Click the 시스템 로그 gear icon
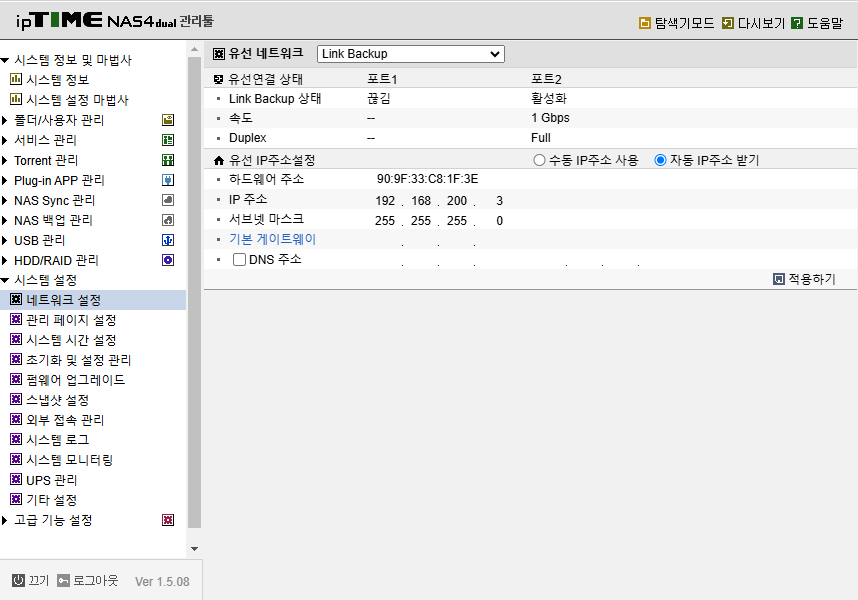Image resolution: width=858 pixels, height=600 pixels. pos(16,439)
